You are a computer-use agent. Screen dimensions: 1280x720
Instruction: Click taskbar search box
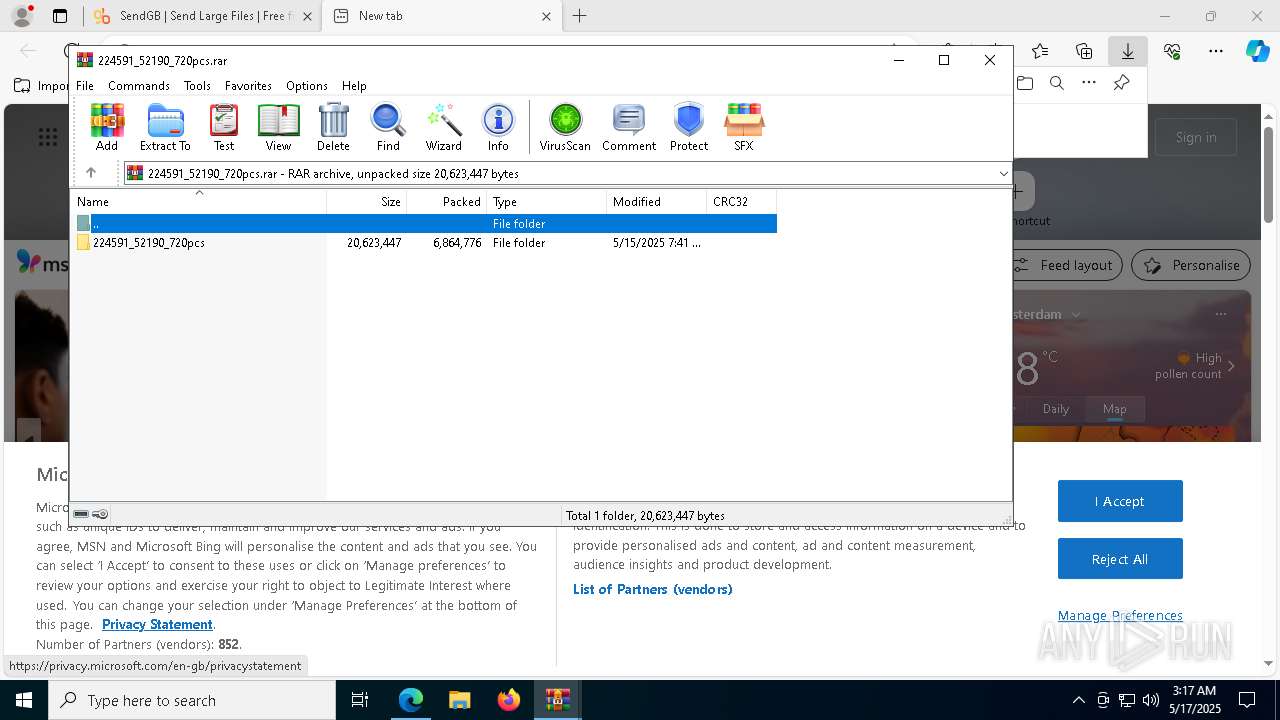192,700
